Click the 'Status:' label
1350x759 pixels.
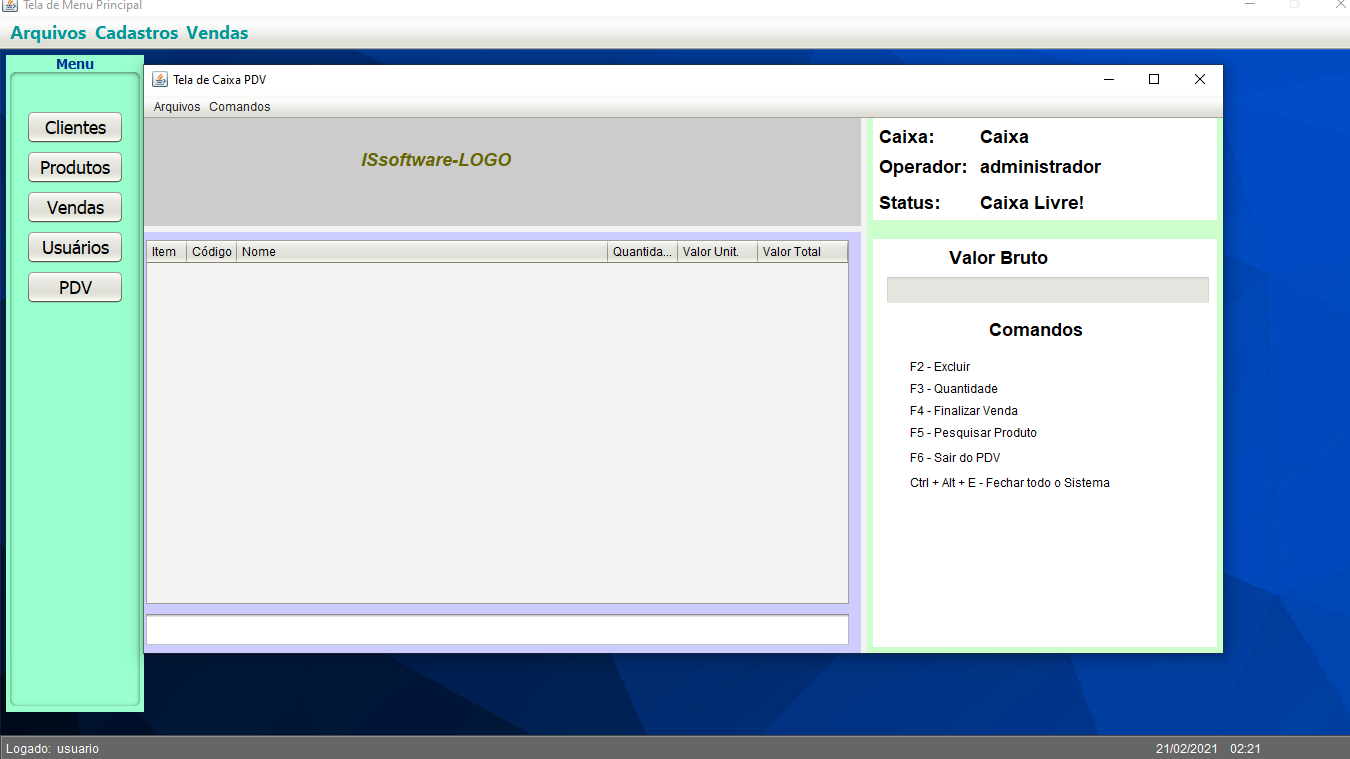(x=909, y=203)
